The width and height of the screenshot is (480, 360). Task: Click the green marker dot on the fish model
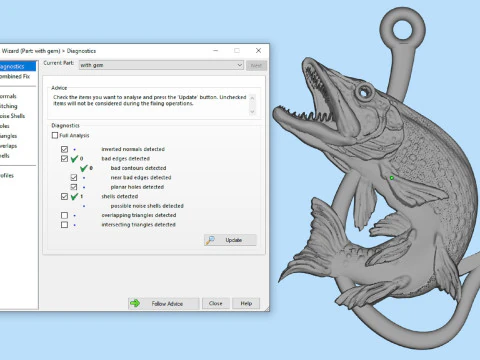(x=392, y=178)
